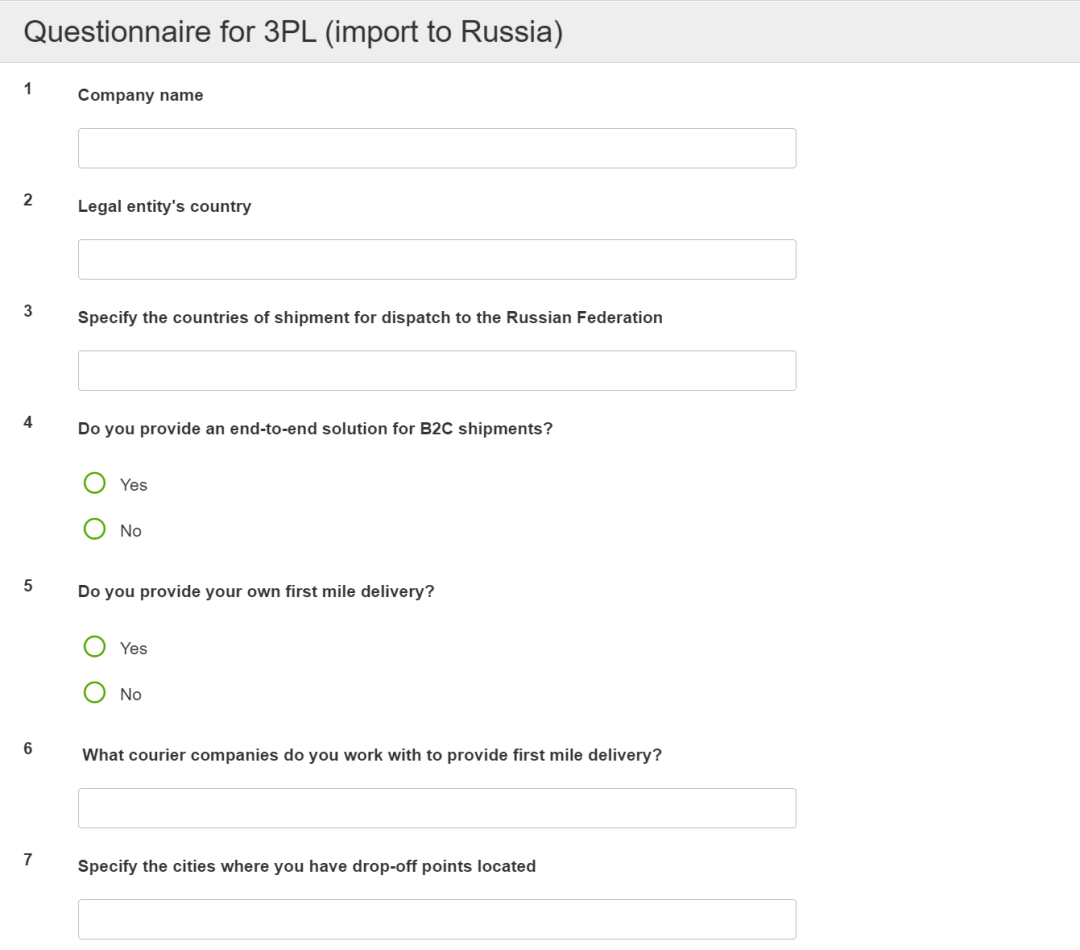Click question number 7

28,859
